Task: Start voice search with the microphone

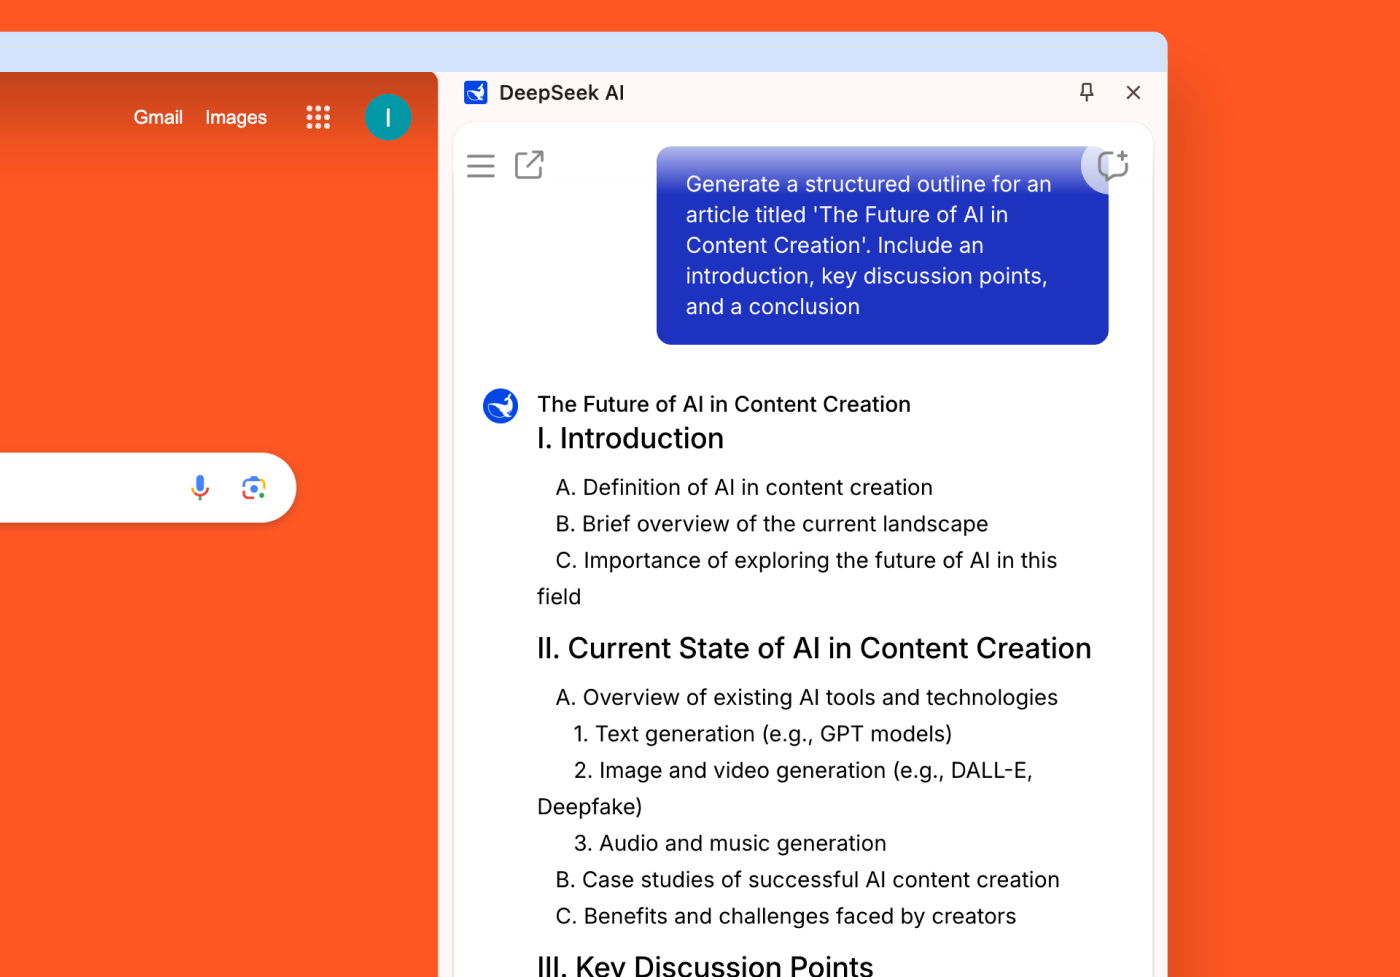Action: 200,487
